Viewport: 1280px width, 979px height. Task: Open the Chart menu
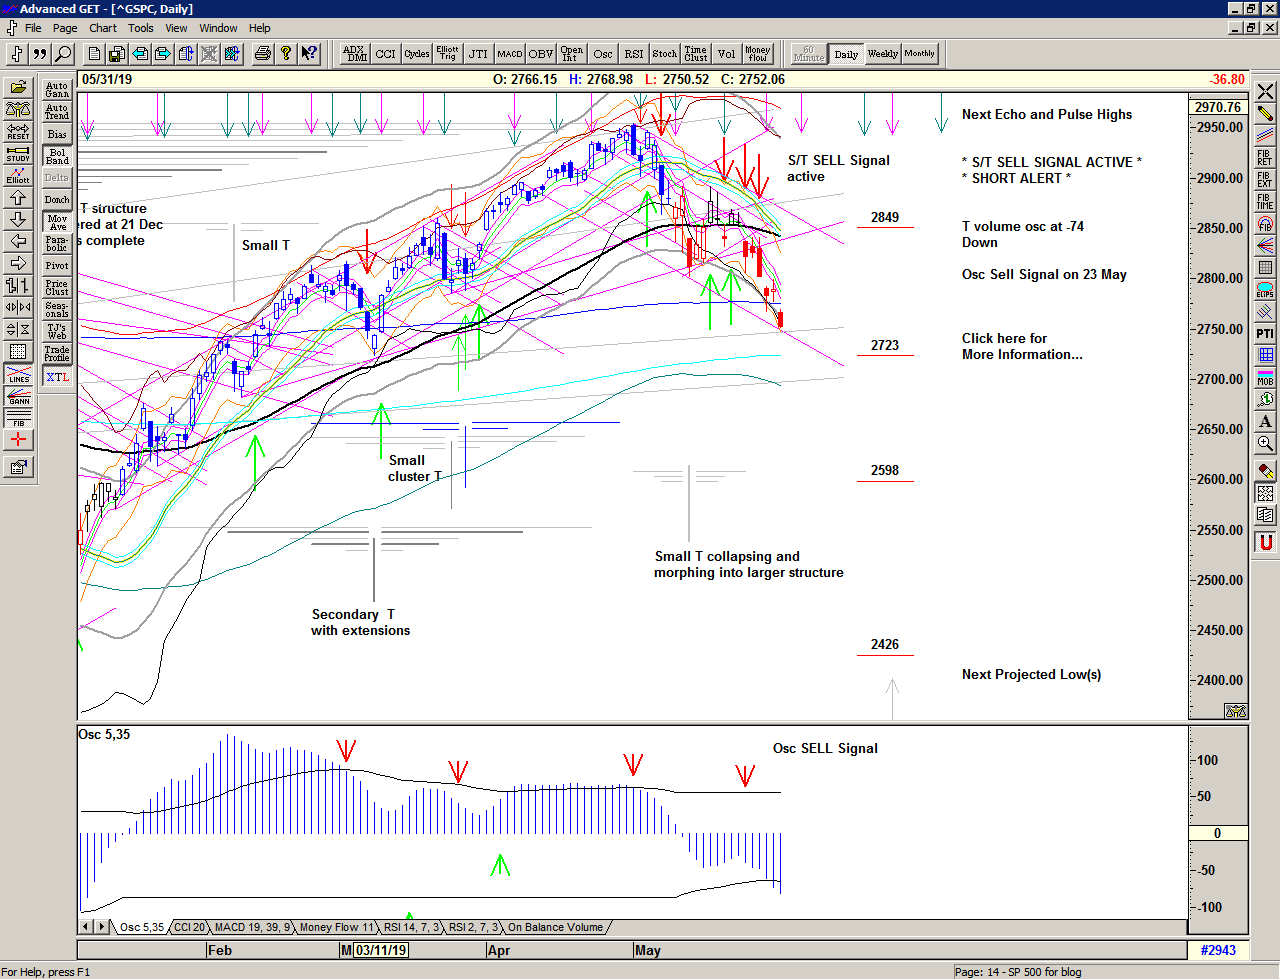click(x=103, y=28)
